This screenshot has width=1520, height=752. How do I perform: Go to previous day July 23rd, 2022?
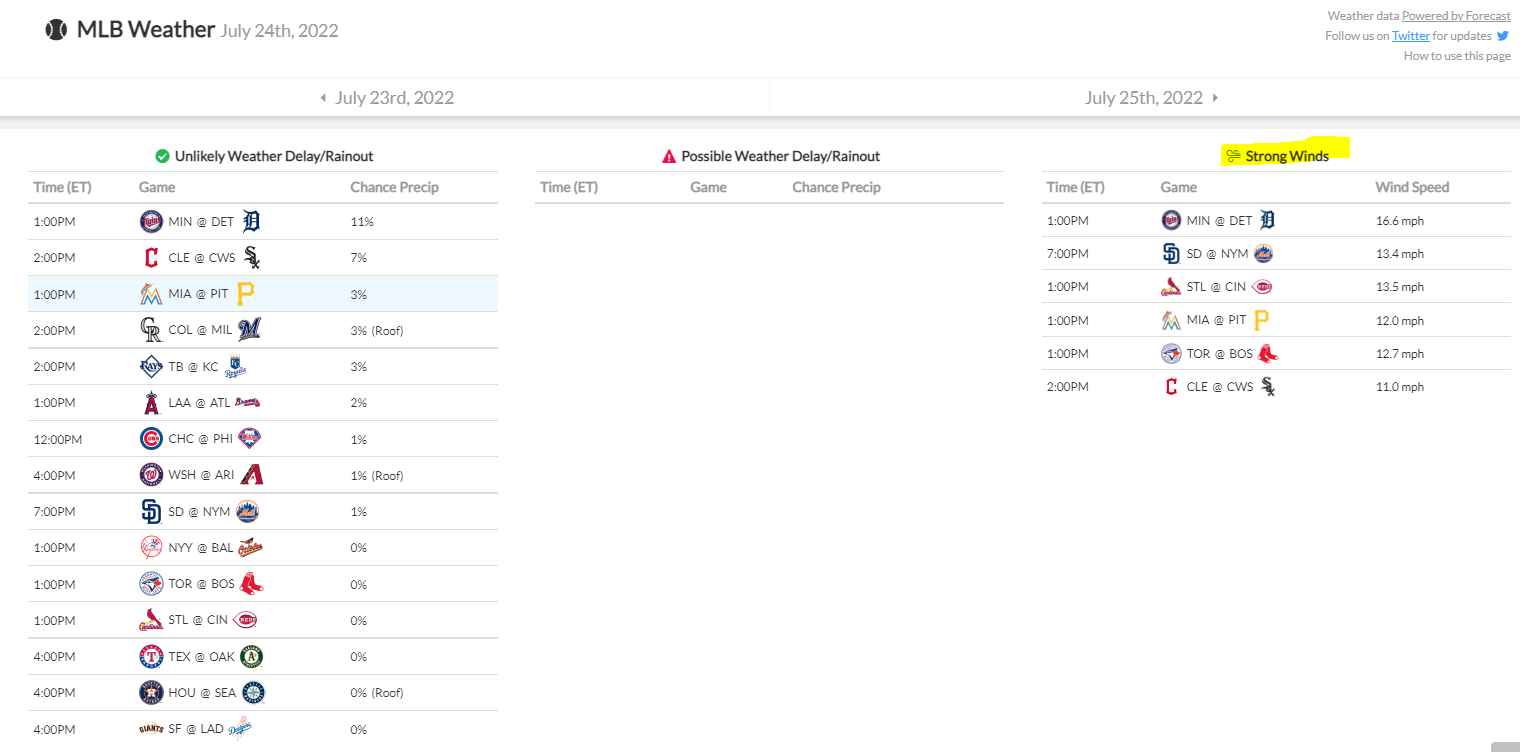click(x=387, y=98)
